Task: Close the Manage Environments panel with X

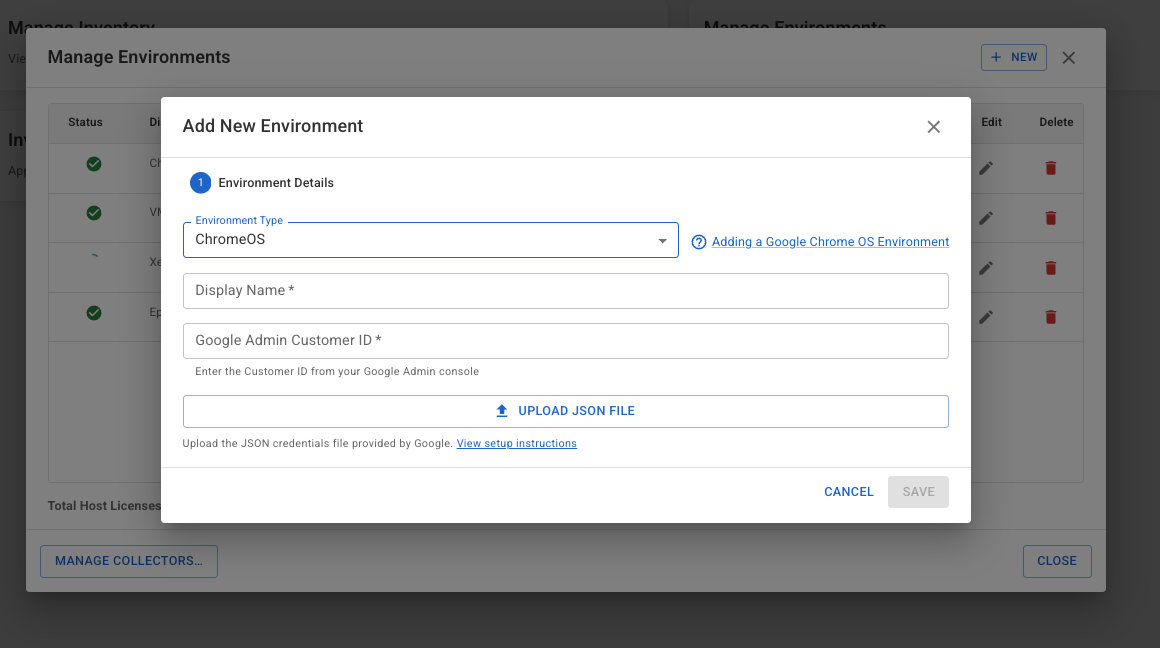Action: click(1068, 58)
